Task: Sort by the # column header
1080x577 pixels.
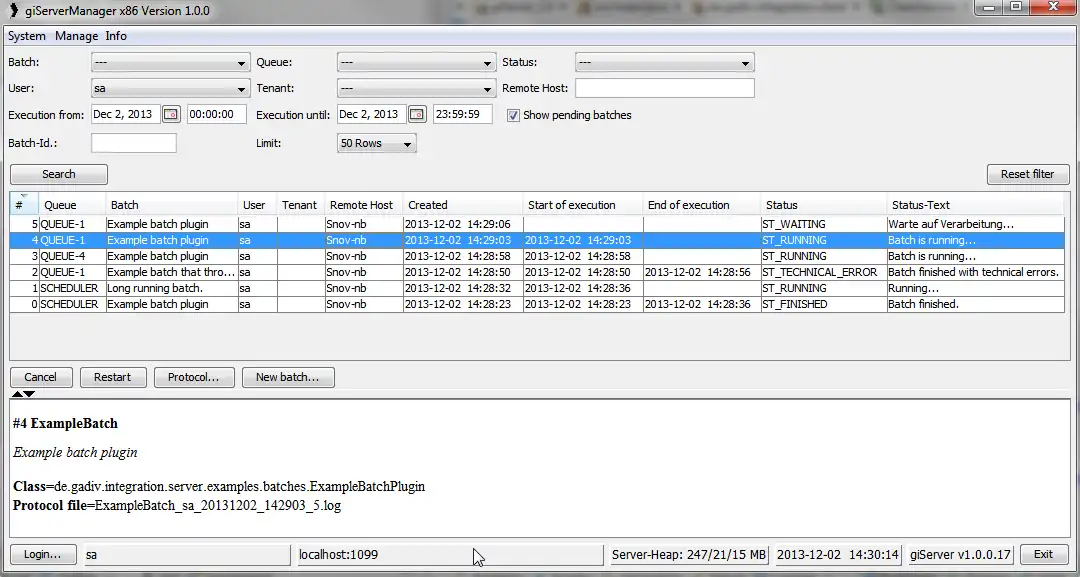Action: coord(24,204)
